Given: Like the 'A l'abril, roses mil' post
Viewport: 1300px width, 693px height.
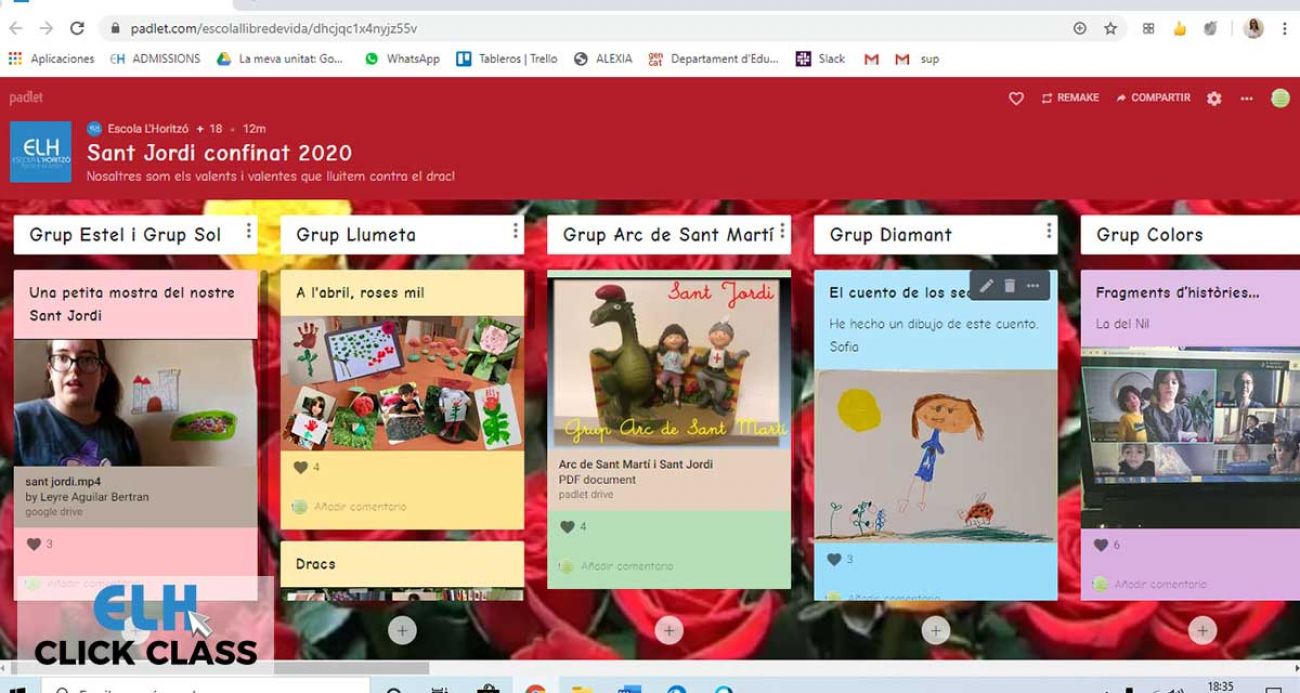Looking at the screenshot, I should (300, 467).
